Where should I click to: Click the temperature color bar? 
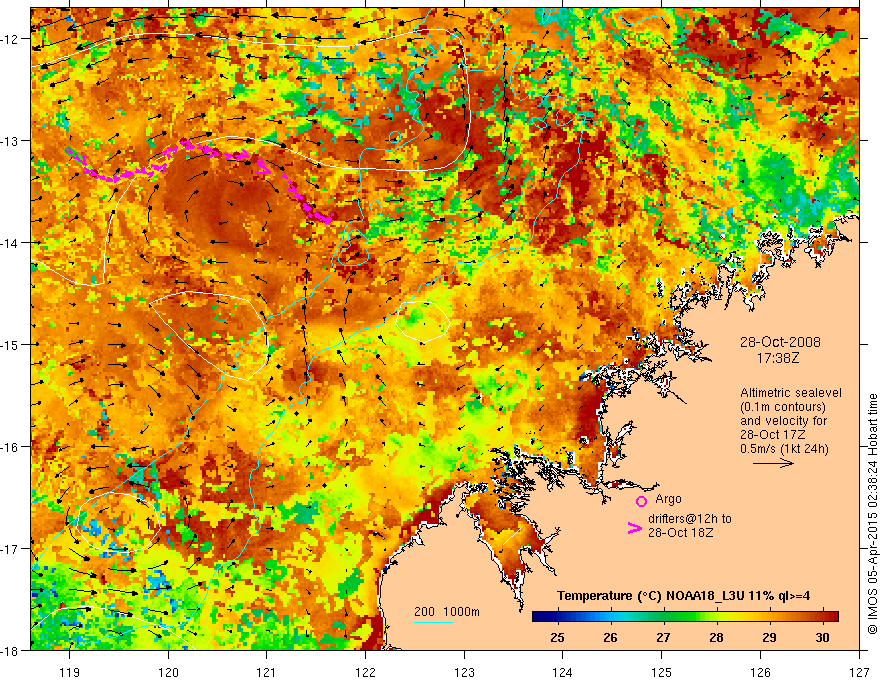coord(685,616)
